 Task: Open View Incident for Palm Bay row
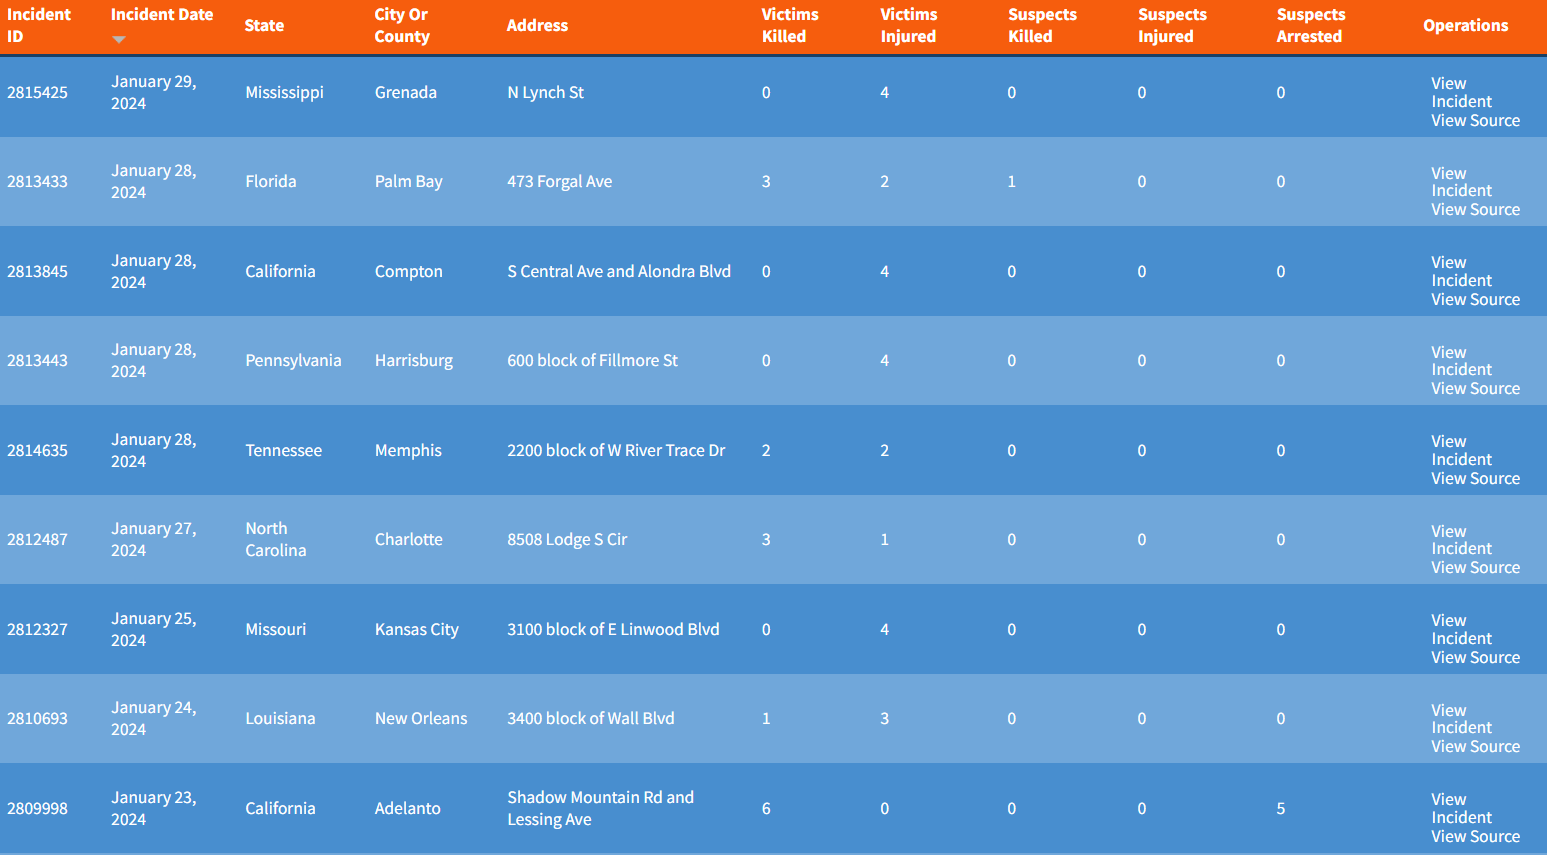coord(1461,182)
